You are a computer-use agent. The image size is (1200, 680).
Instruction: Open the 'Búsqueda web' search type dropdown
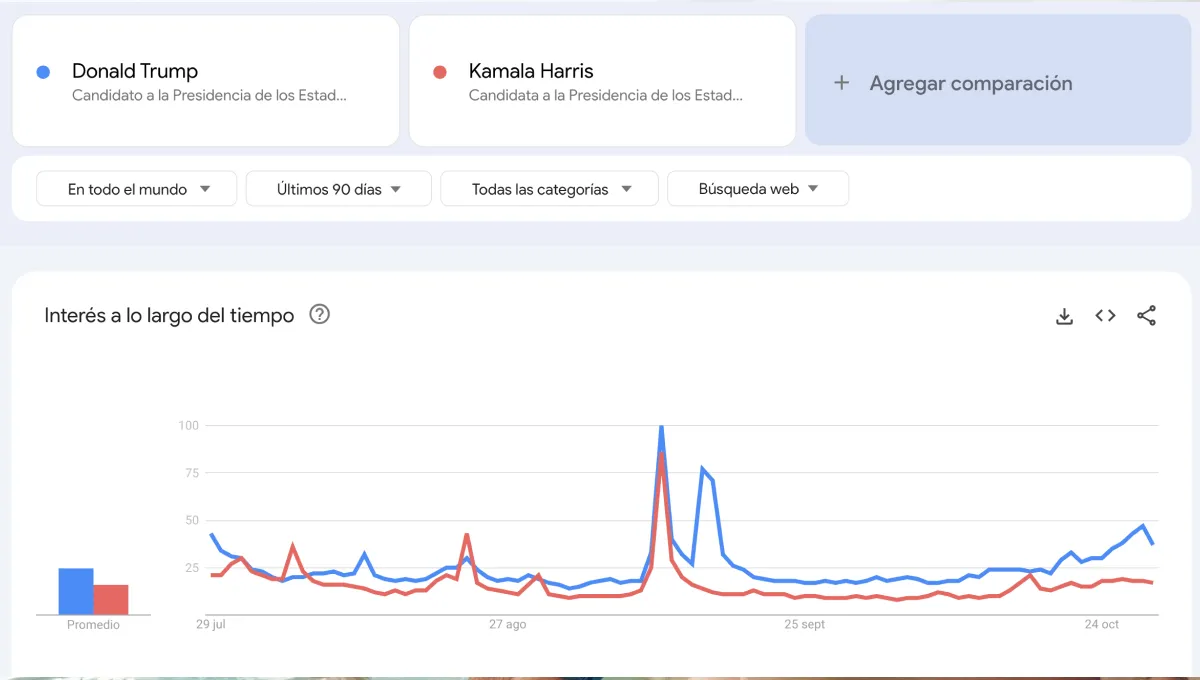click(757, 188)
